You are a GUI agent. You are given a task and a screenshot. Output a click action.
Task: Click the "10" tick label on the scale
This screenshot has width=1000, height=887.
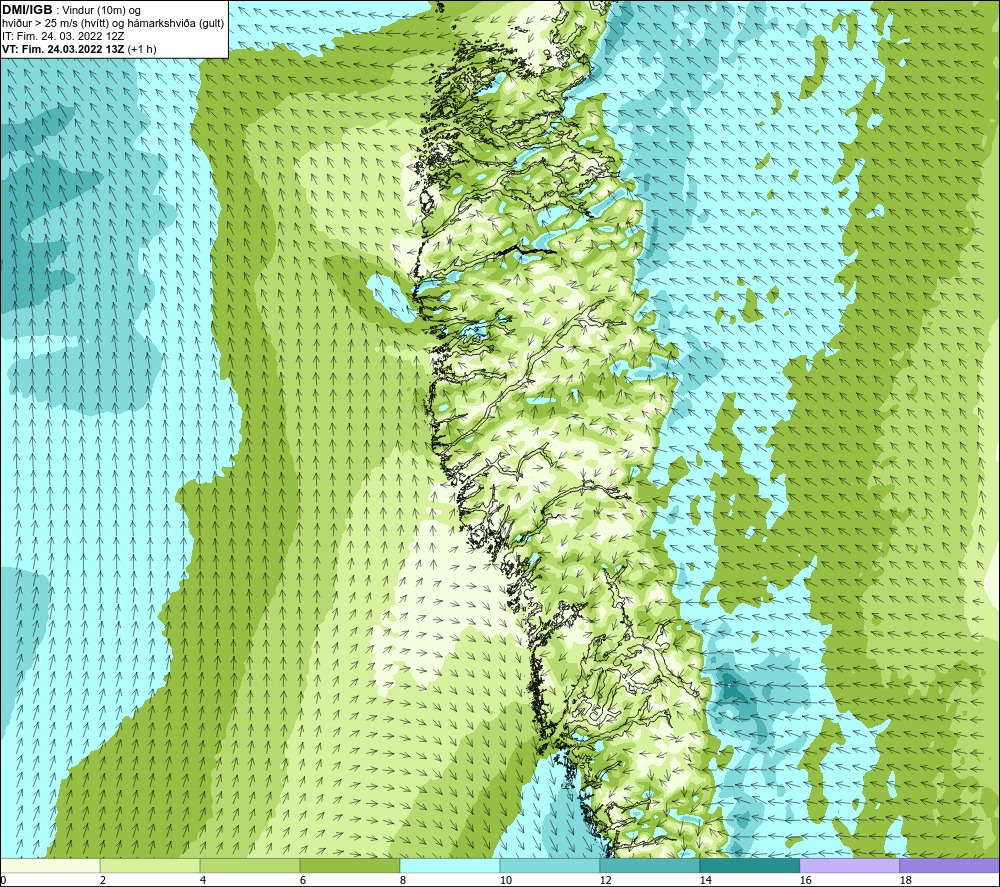[506, 881]
